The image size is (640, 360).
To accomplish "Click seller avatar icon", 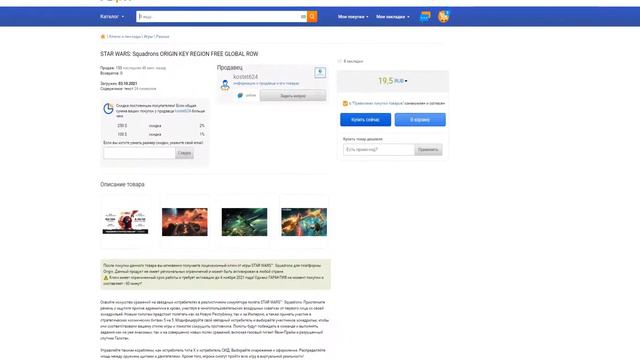I will 225,84.
